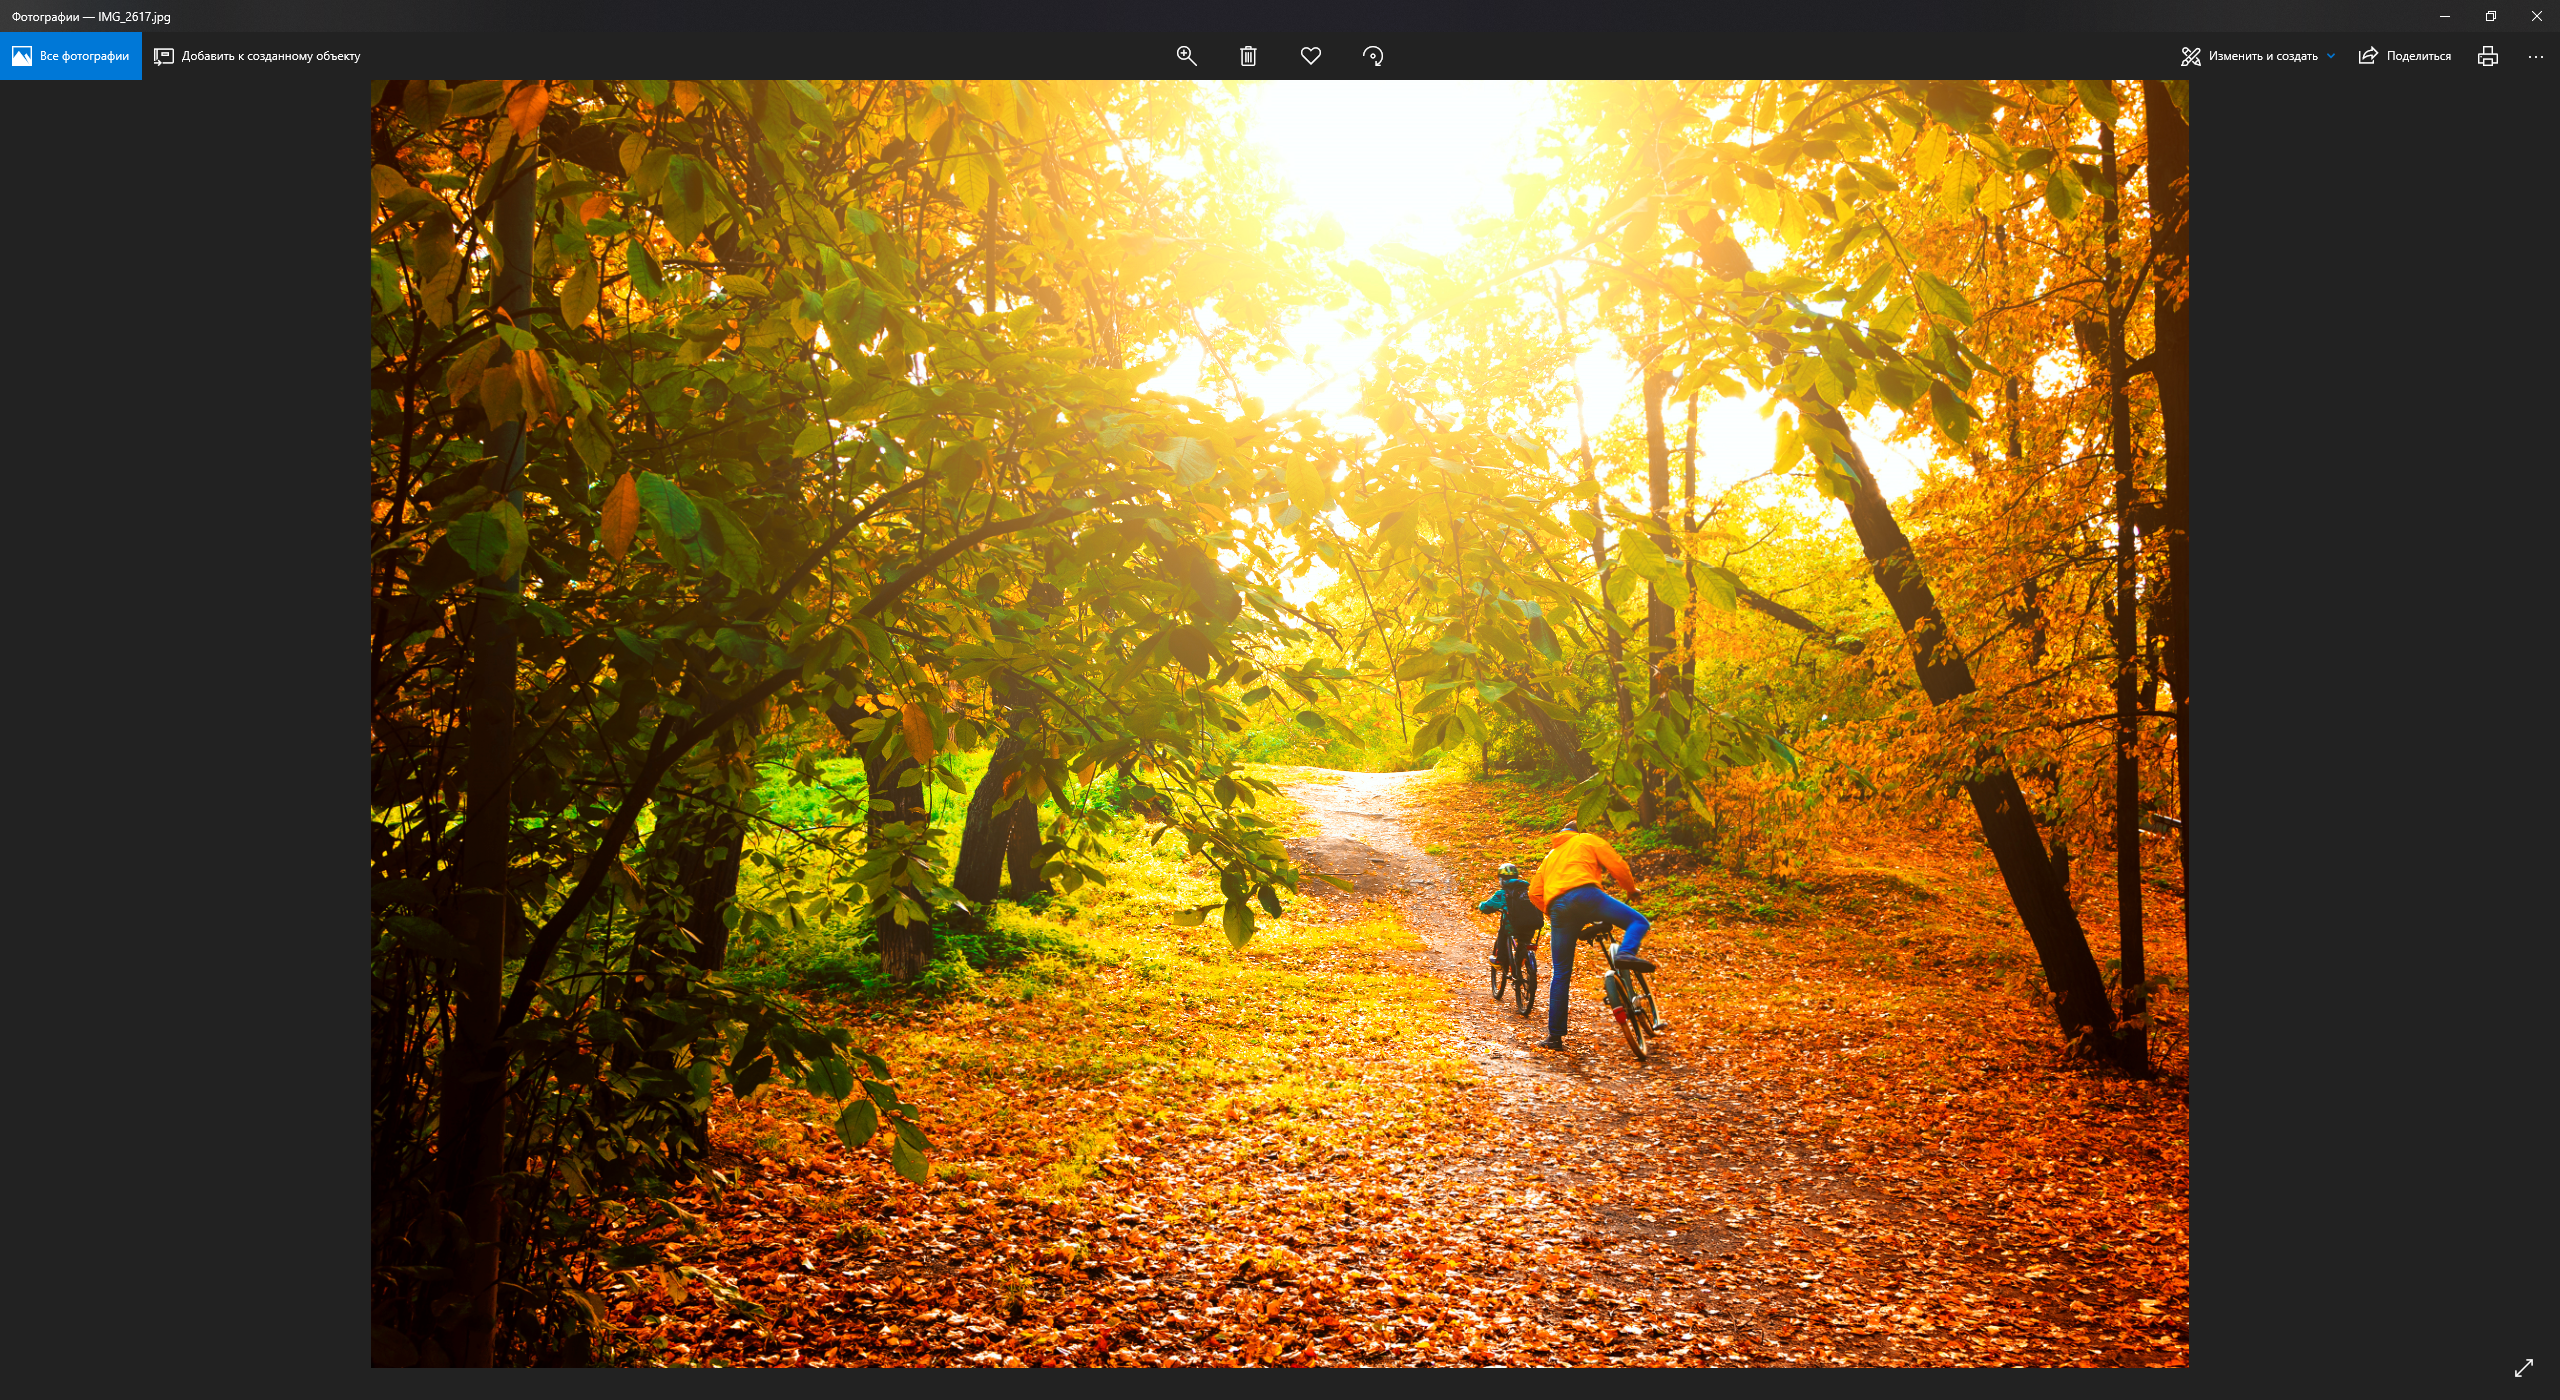Rotate the image with rotate icon
The width and height of the screenshot is (2560, 1400).
click(1373, 56)
